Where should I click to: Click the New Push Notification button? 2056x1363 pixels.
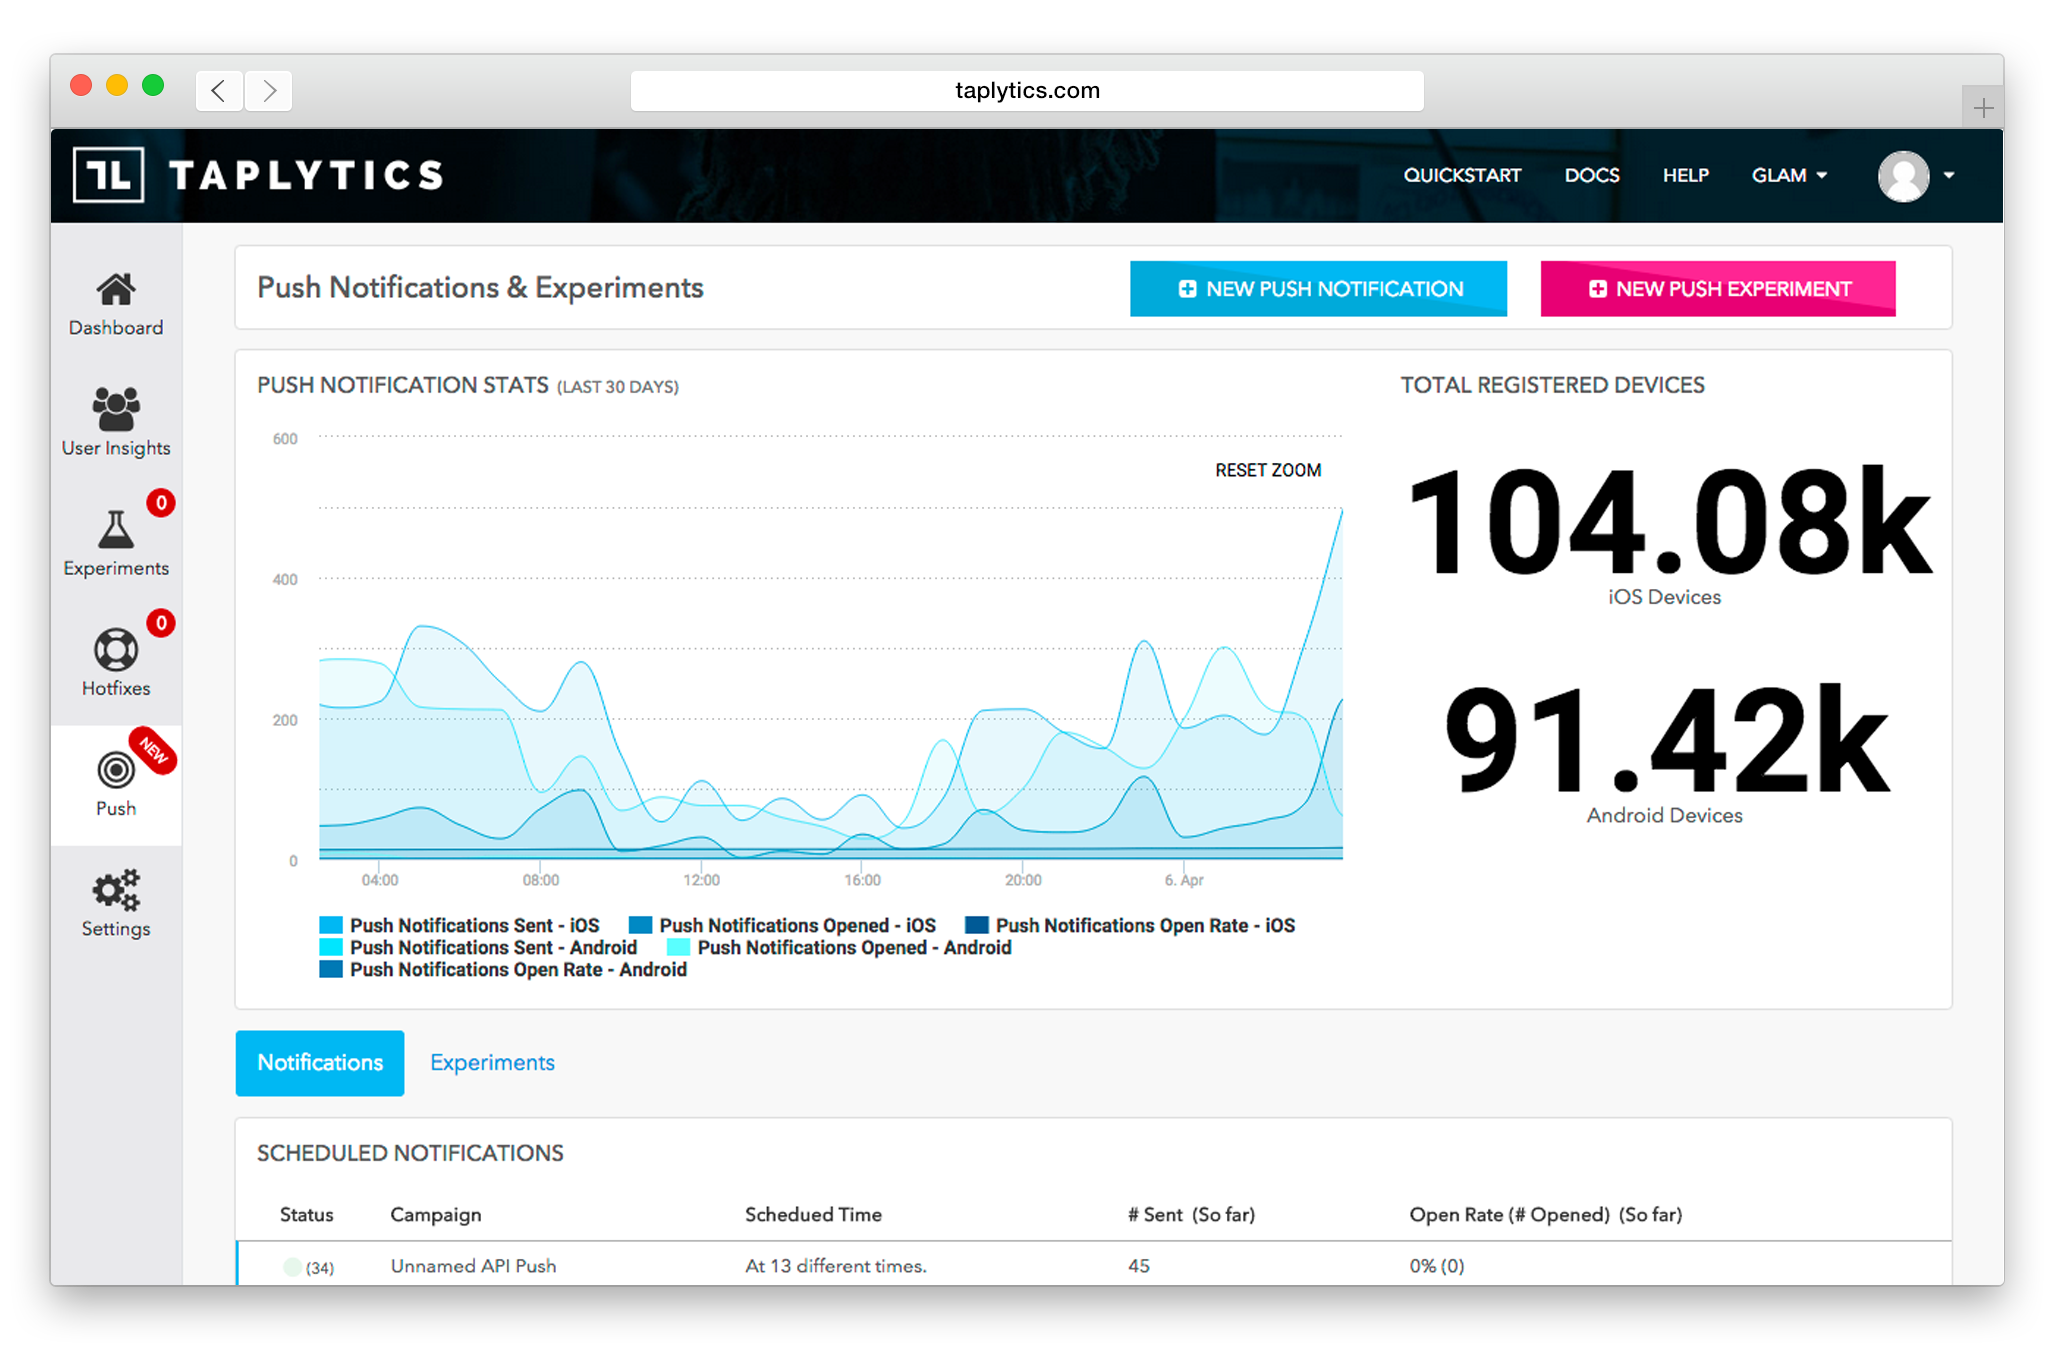[1318, 289]
